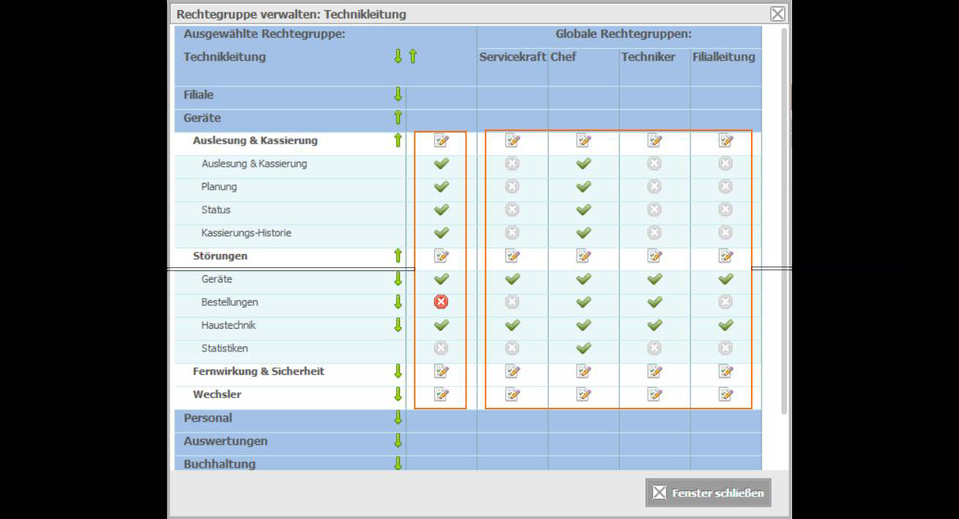Collapse Auslesung & Kassierung group arrow
This screenshot has width=959, height=519.
[398, 140]
